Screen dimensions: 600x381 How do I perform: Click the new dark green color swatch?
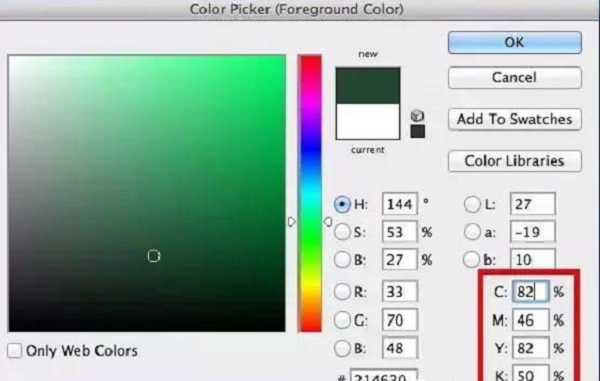coord(368,86)
